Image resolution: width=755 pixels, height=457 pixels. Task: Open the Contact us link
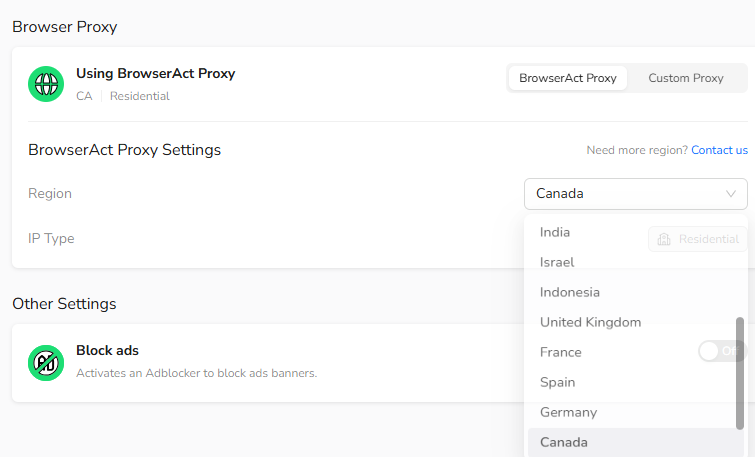(719, 150)
